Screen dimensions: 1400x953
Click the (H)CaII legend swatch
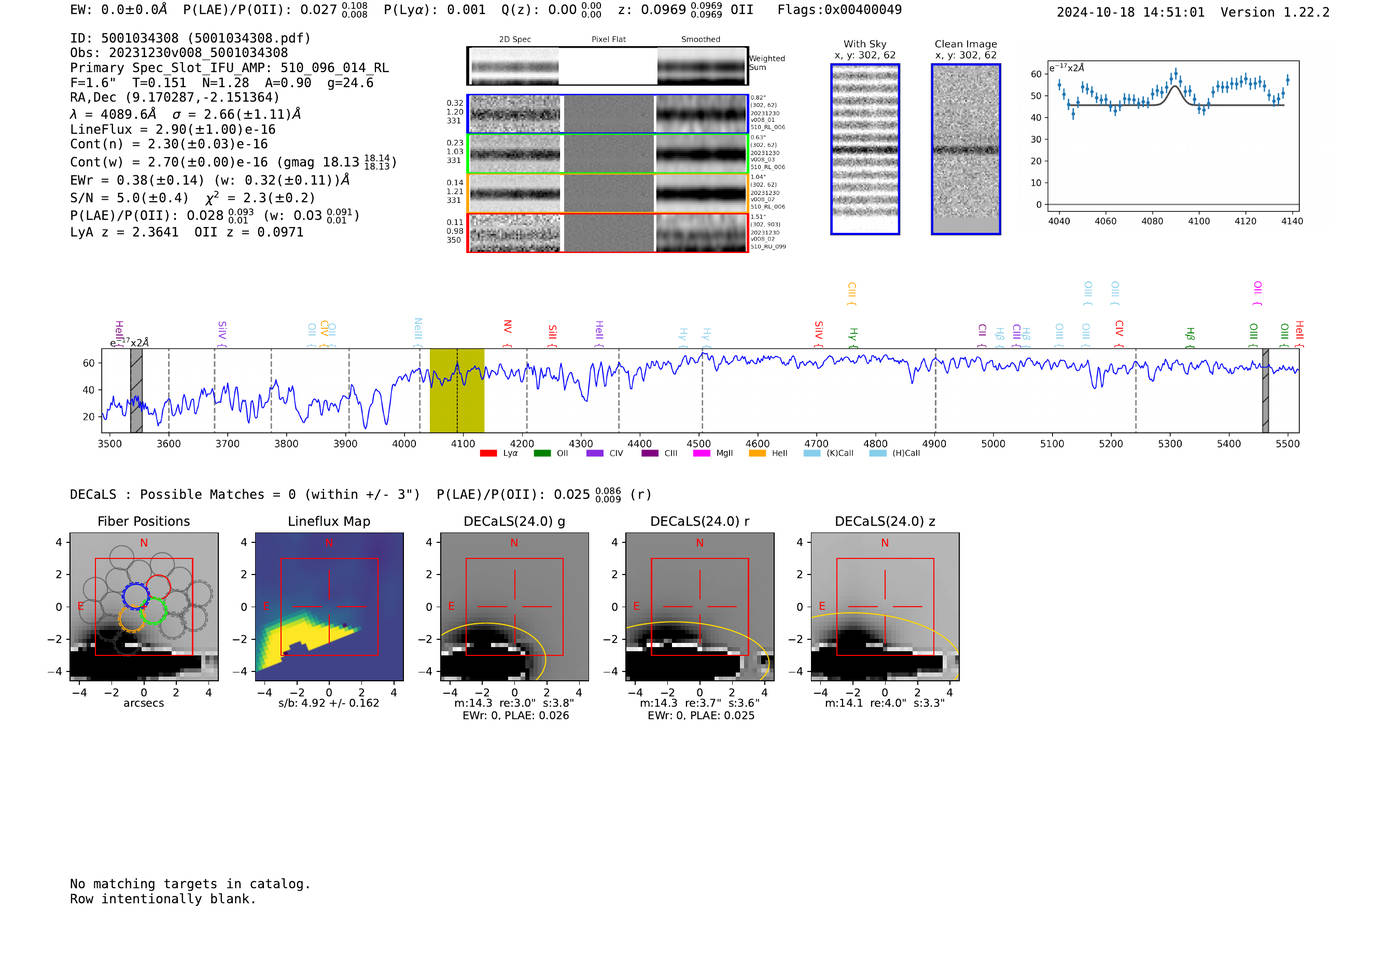878,453
